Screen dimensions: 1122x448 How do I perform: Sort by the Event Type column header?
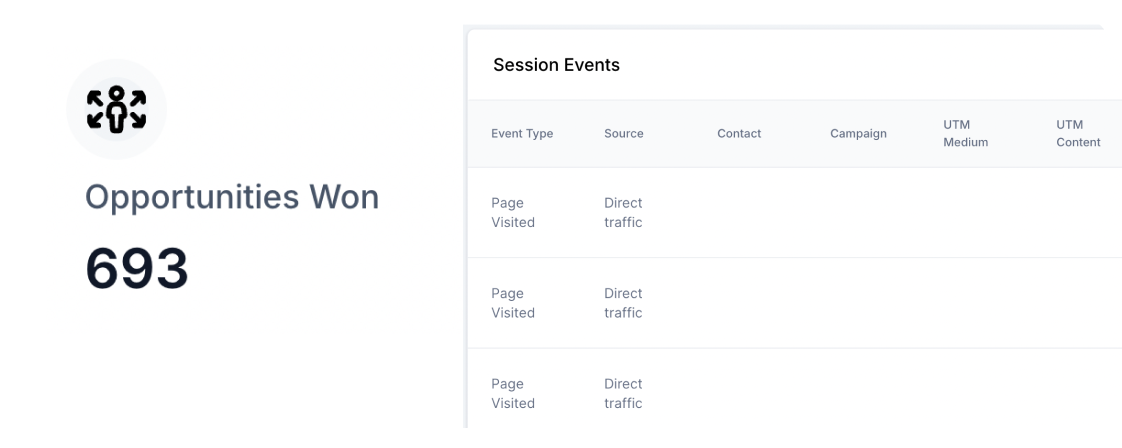(x=522, y=133)
